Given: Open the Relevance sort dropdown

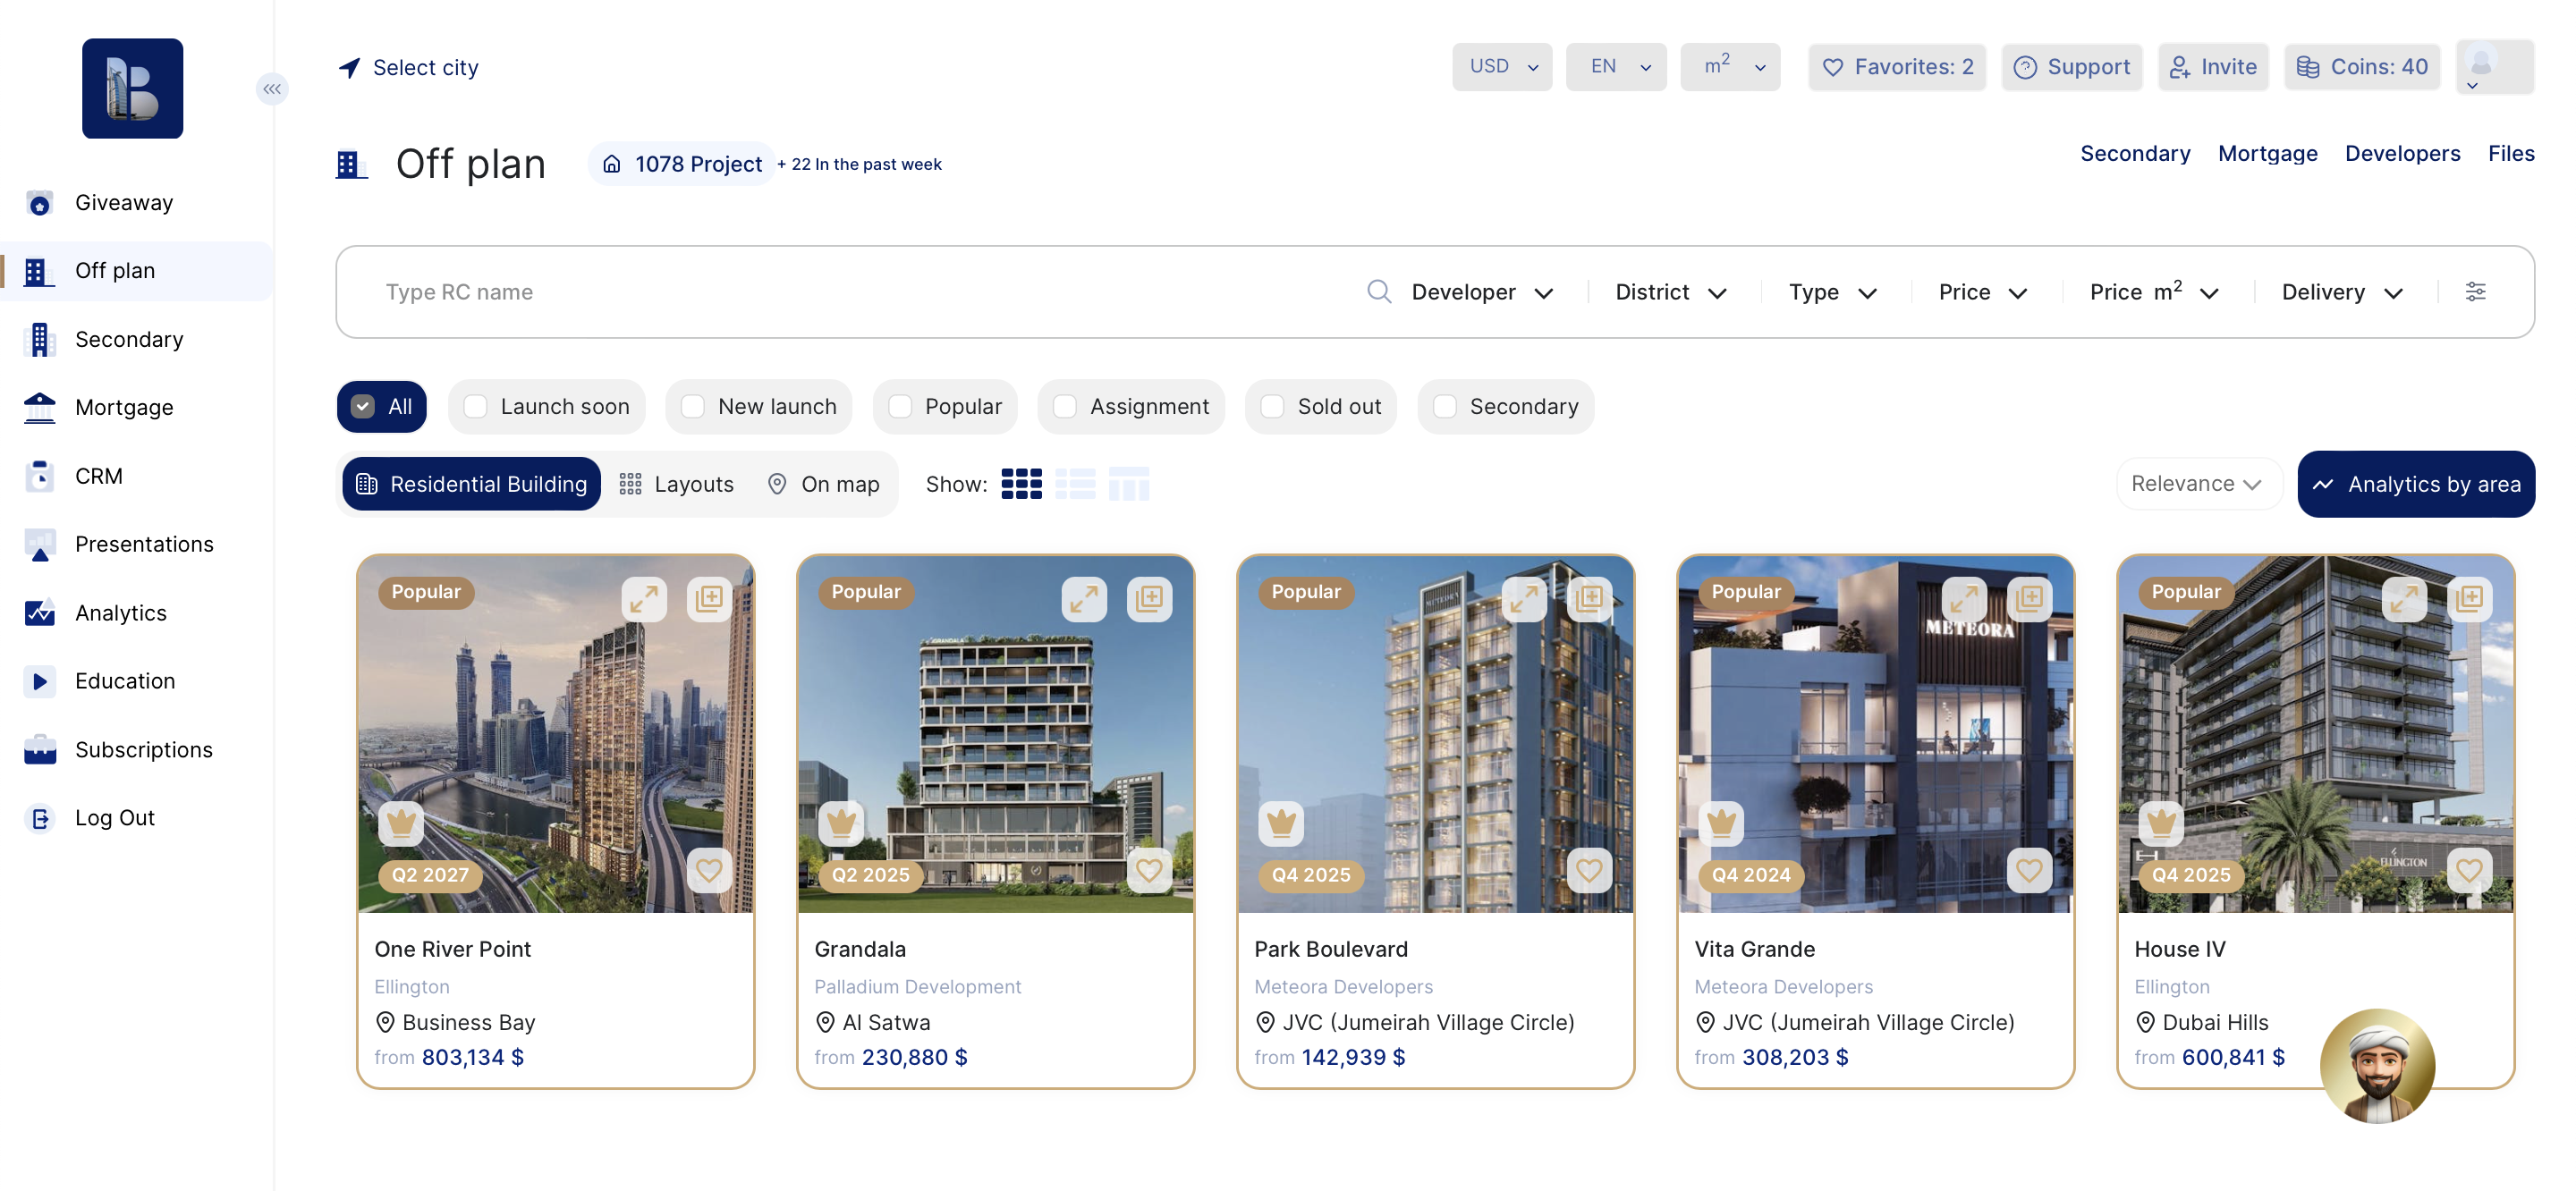Looking at the screenshot, I should pyautogui.click(x=2197, y=484).
